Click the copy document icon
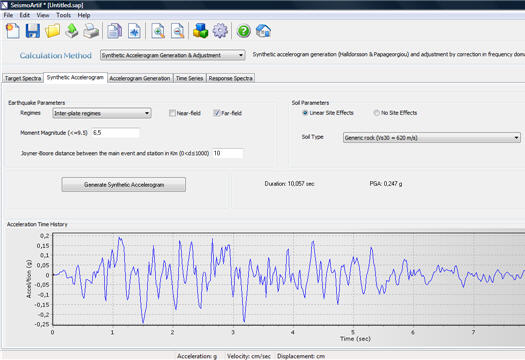This screenshot has height=360, width=525. 114,31
